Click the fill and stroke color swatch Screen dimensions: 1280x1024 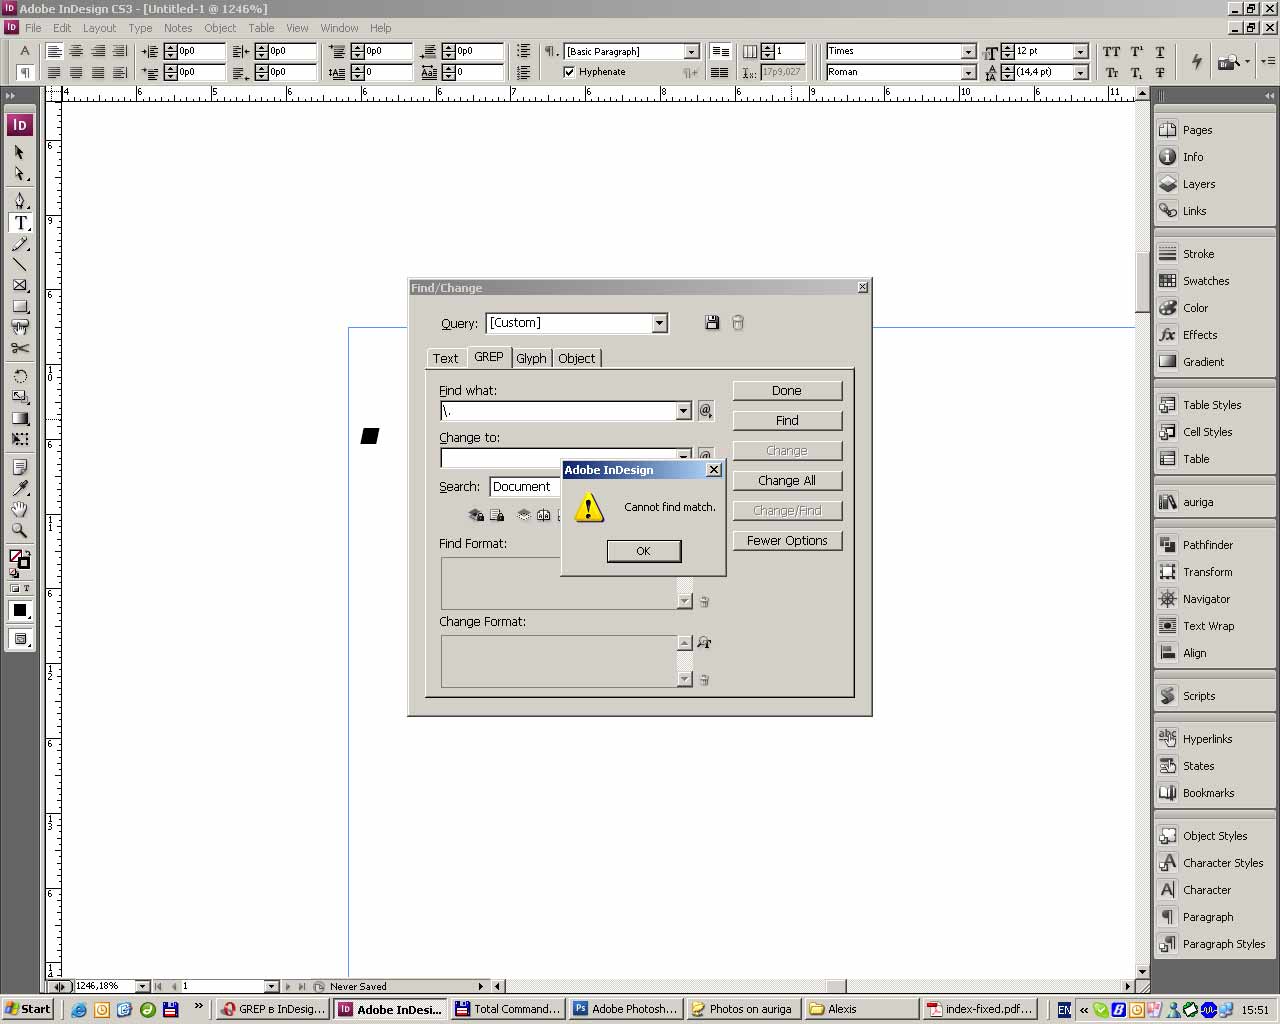pyautogui.click(x=19, y=560)
